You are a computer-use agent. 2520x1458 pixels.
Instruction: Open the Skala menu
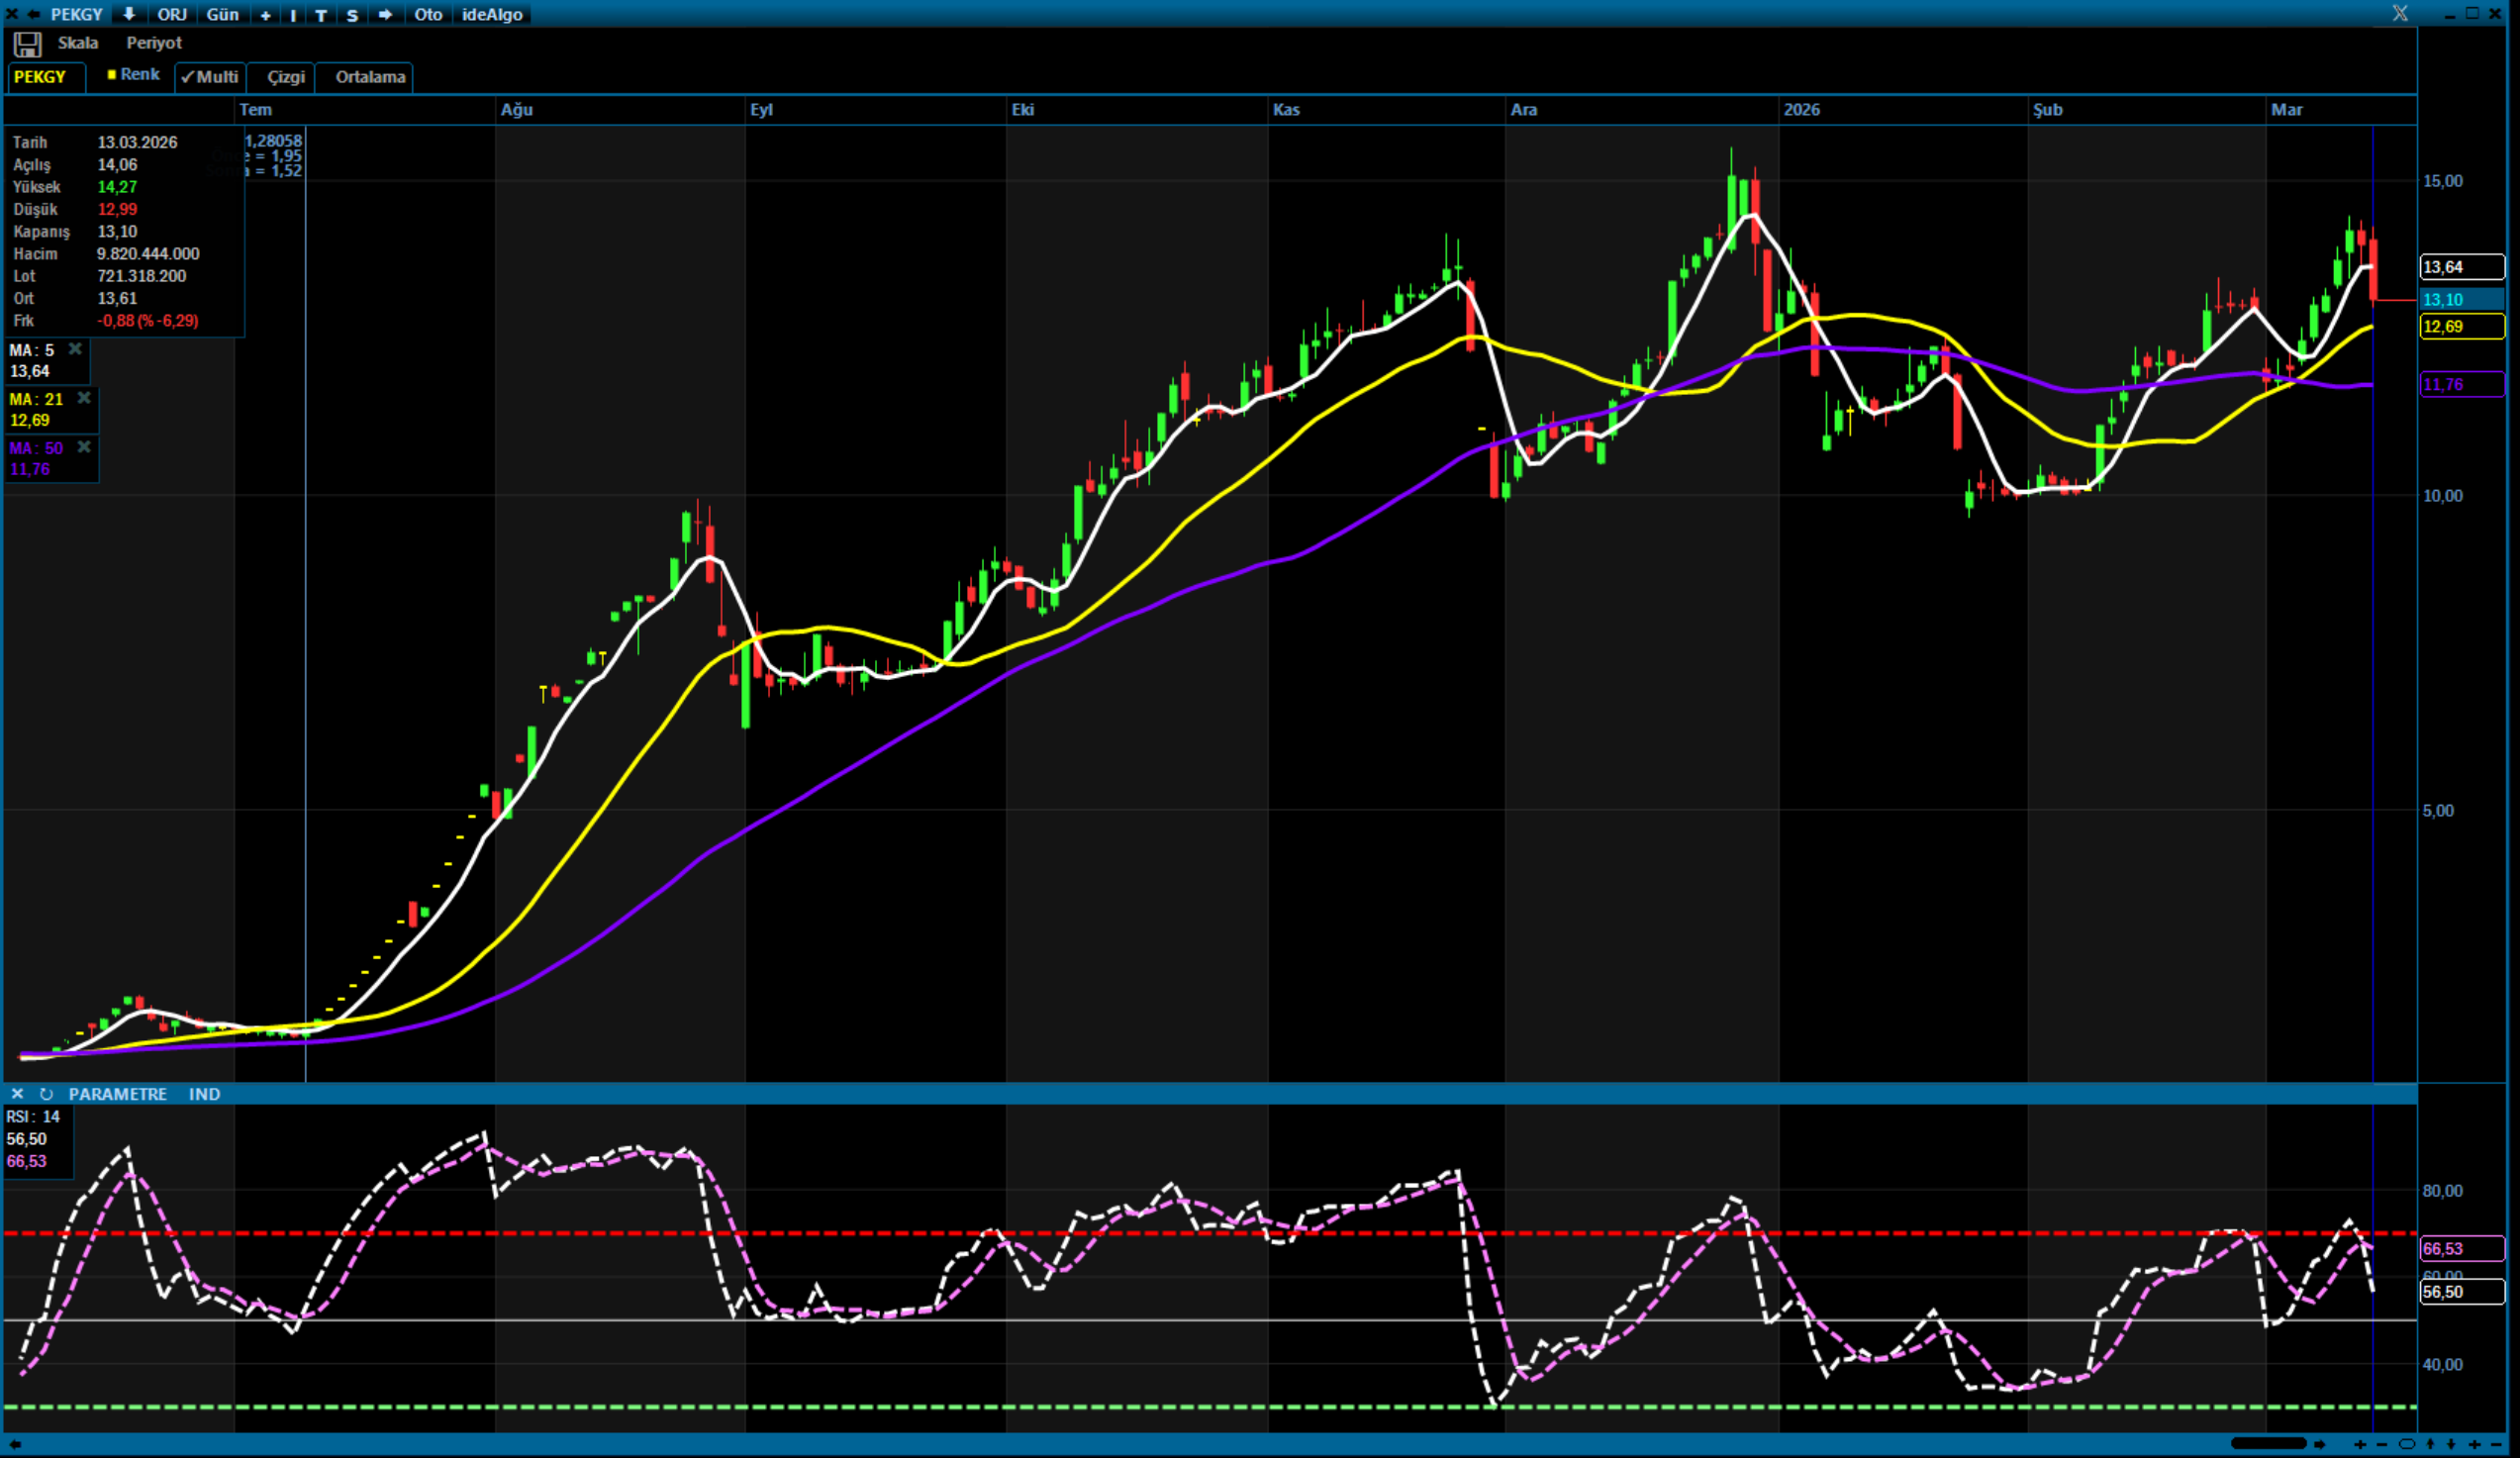78,43
